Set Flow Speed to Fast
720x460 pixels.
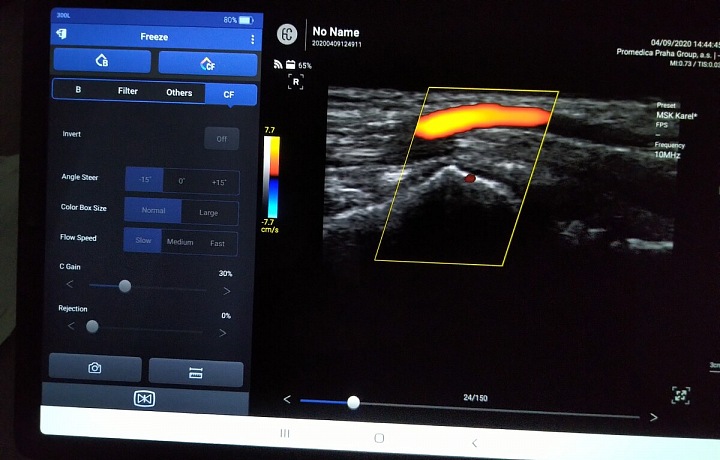point(217,243)
